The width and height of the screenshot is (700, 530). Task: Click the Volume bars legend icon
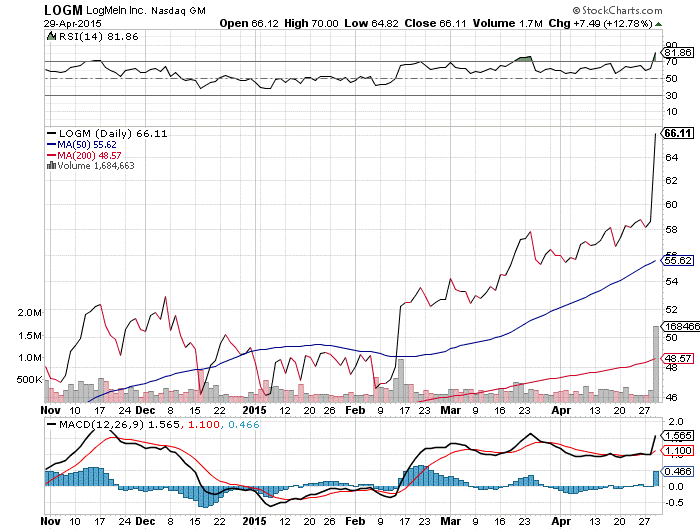(x=51, y=166)
